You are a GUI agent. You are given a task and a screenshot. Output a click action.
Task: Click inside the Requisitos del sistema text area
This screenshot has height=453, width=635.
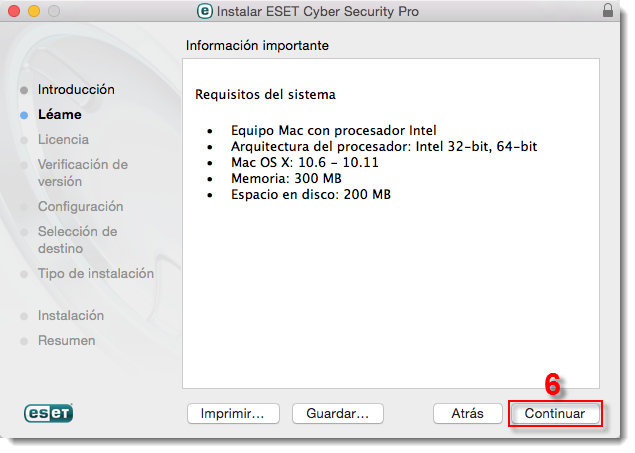[x=391, y=223]
